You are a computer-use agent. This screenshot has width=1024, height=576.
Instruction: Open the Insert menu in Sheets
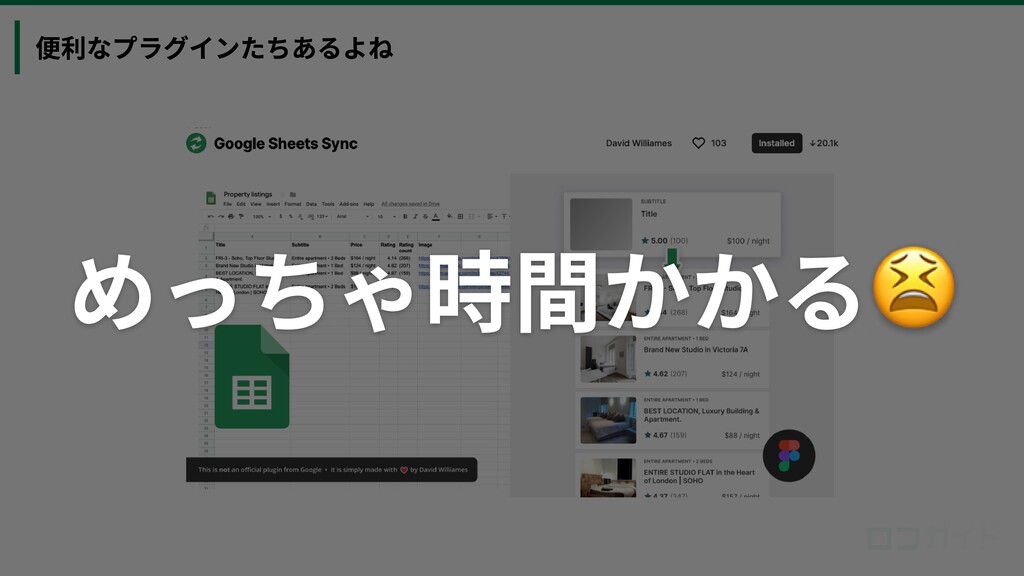click(273, 204)
